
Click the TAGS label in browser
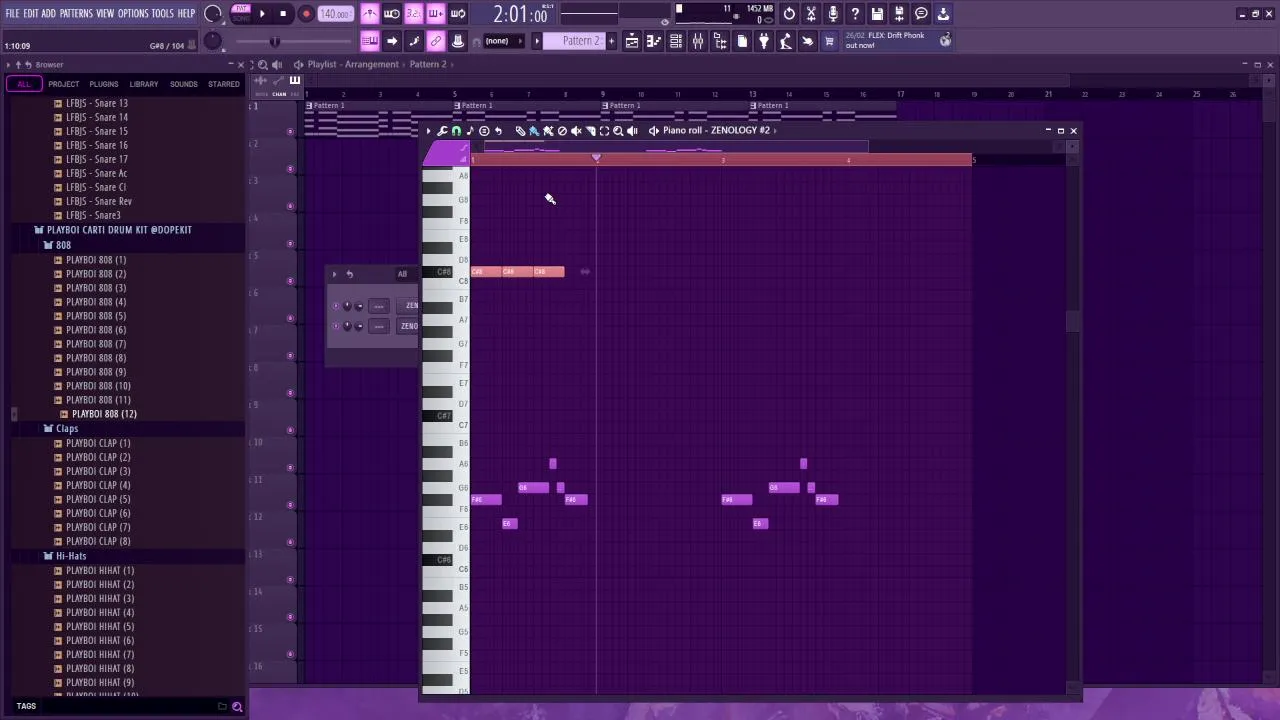26,707
